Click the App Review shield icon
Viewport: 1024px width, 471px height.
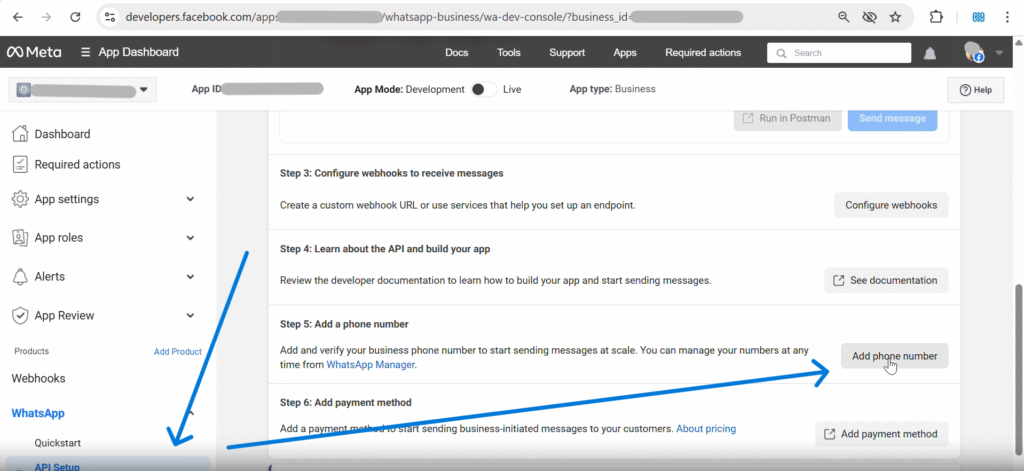tap(20, 315)
